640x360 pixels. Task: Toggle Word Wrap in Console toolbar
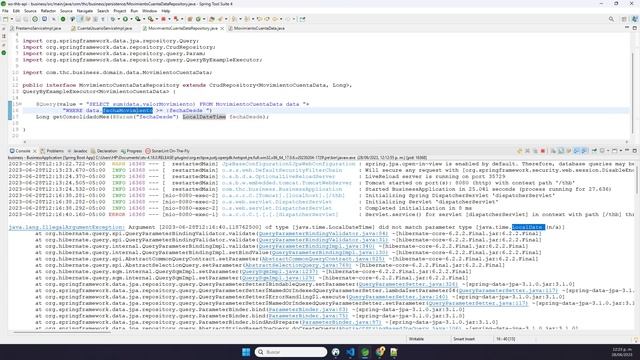tap(569, 151)
